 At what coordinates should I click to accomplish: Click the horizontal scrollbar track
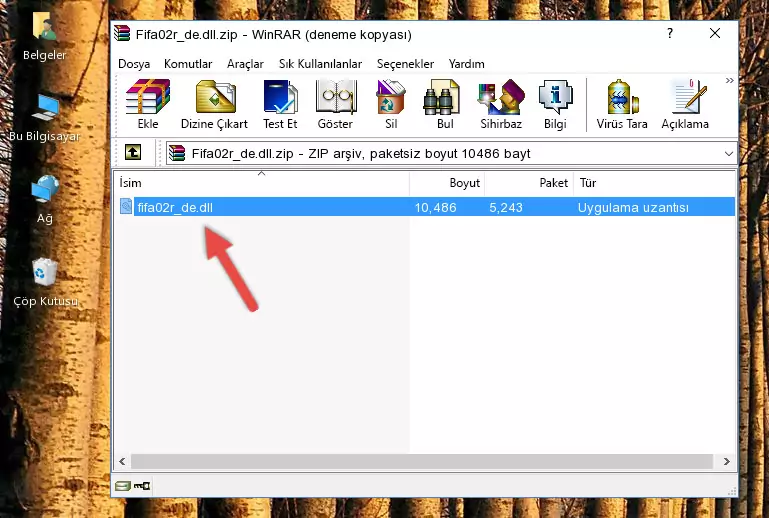[422, 461]
